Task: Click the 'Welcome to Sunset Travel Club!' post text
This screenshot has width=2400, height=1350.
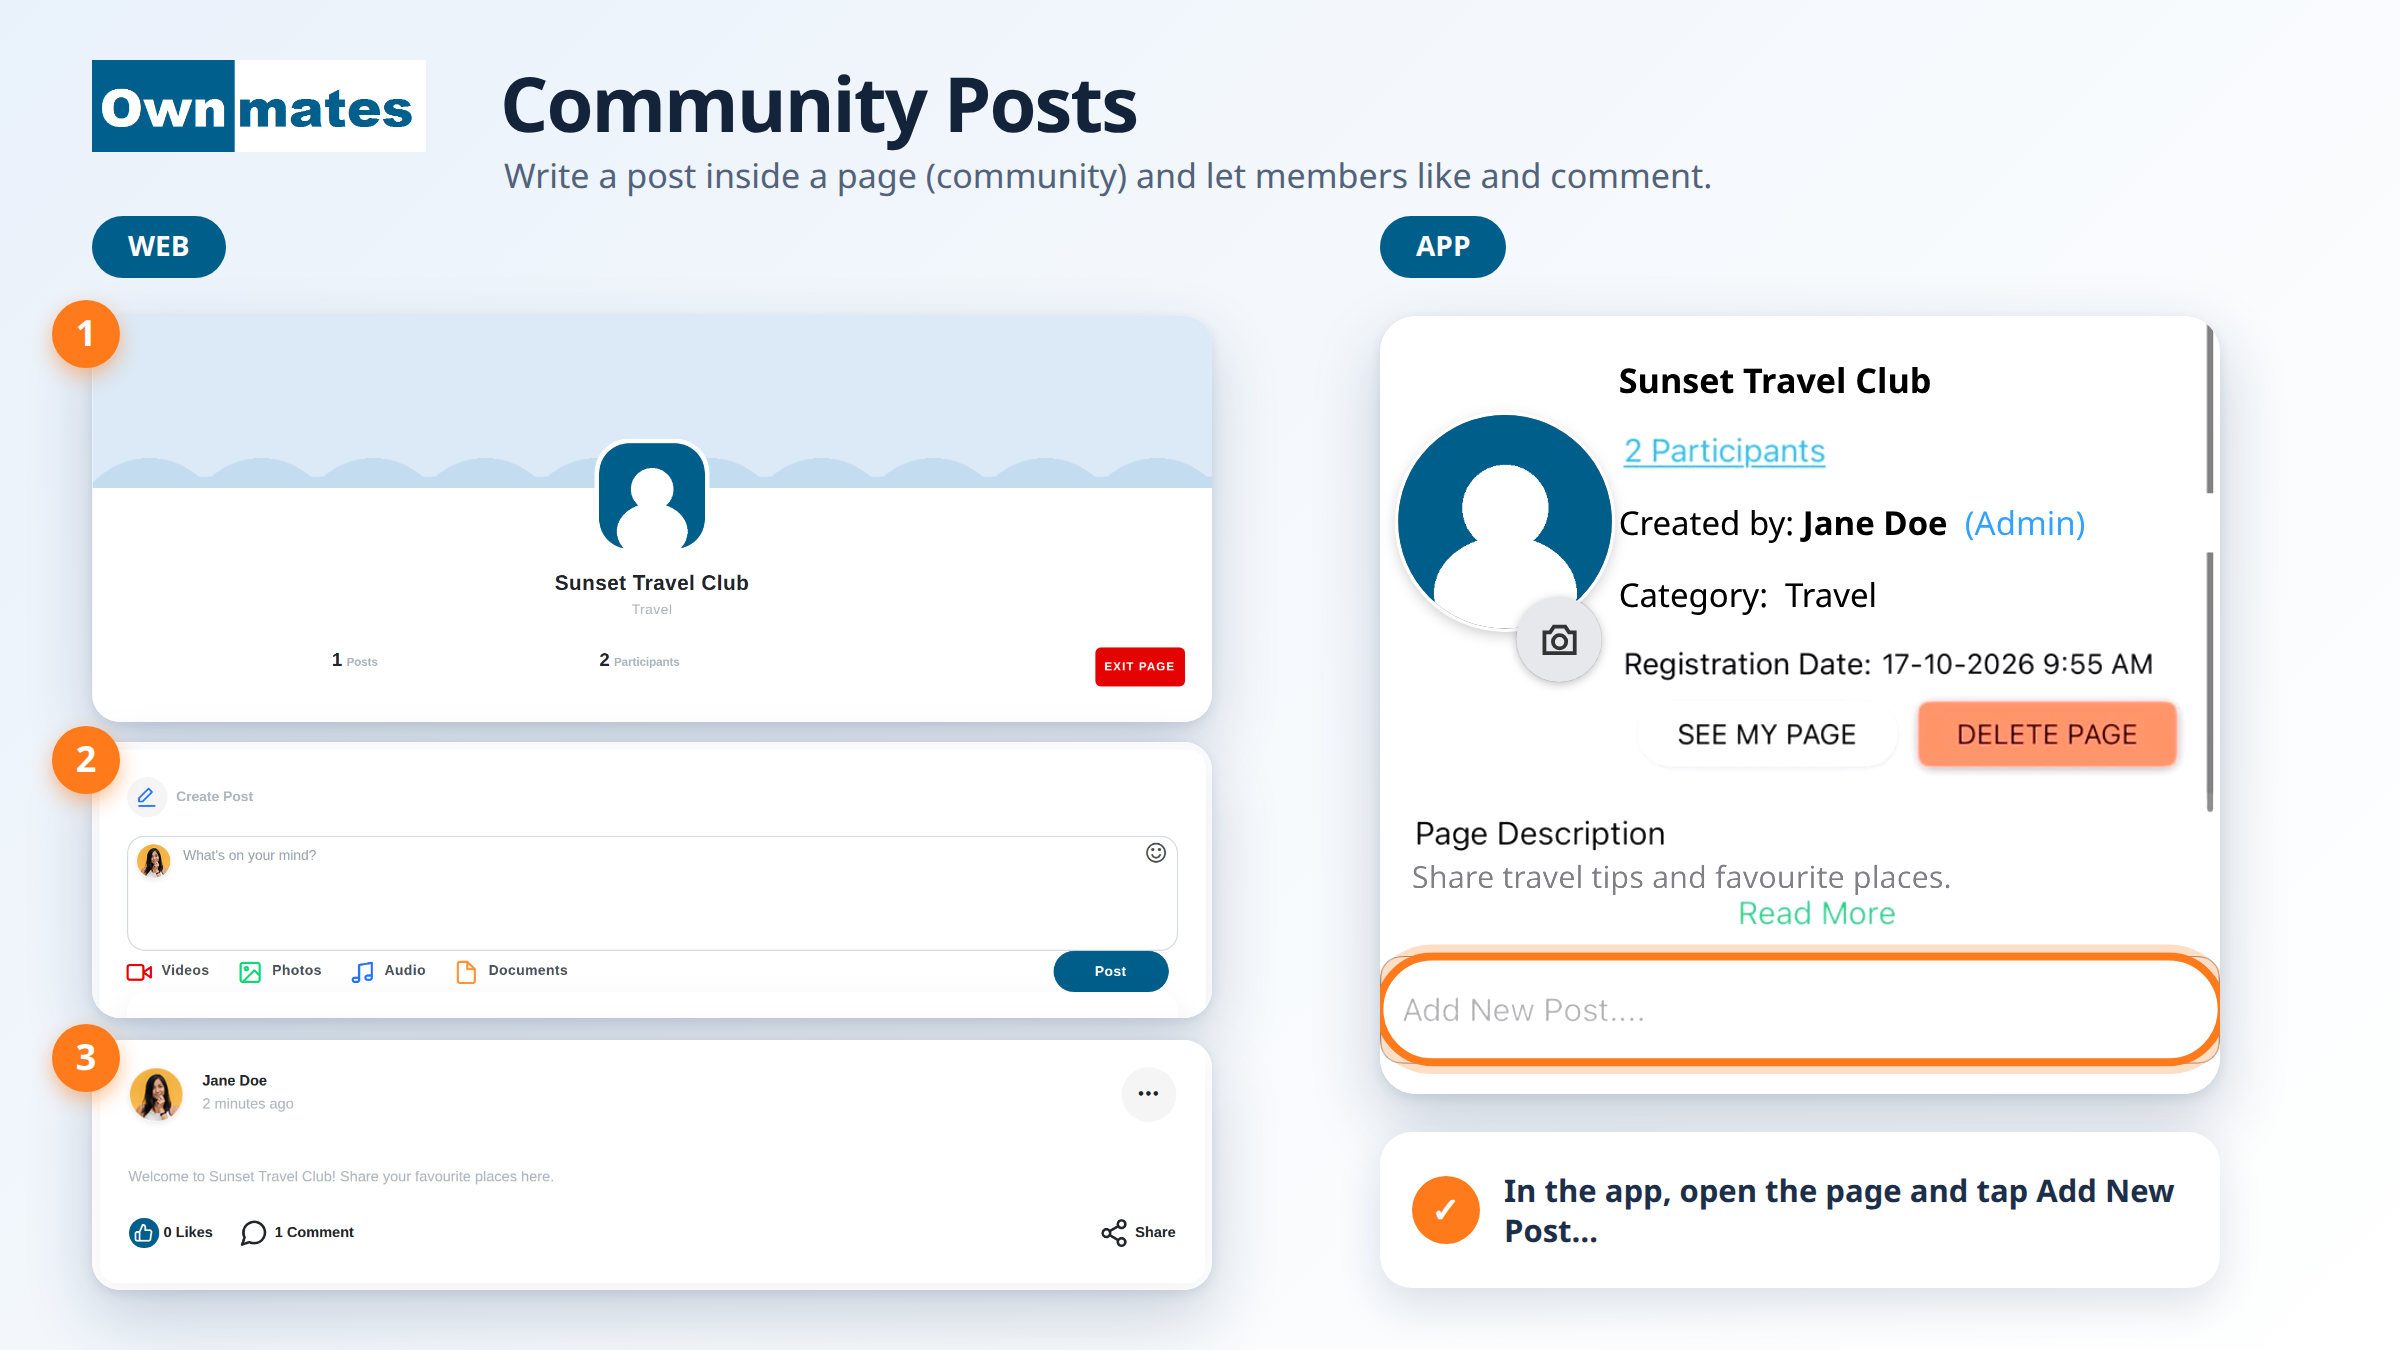Action: coord(341,1177)
